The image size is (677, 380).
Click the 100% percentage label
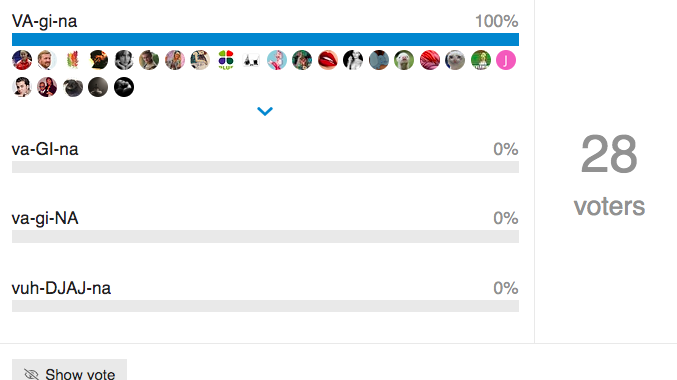pyautogui.click(x=497, y=21)
